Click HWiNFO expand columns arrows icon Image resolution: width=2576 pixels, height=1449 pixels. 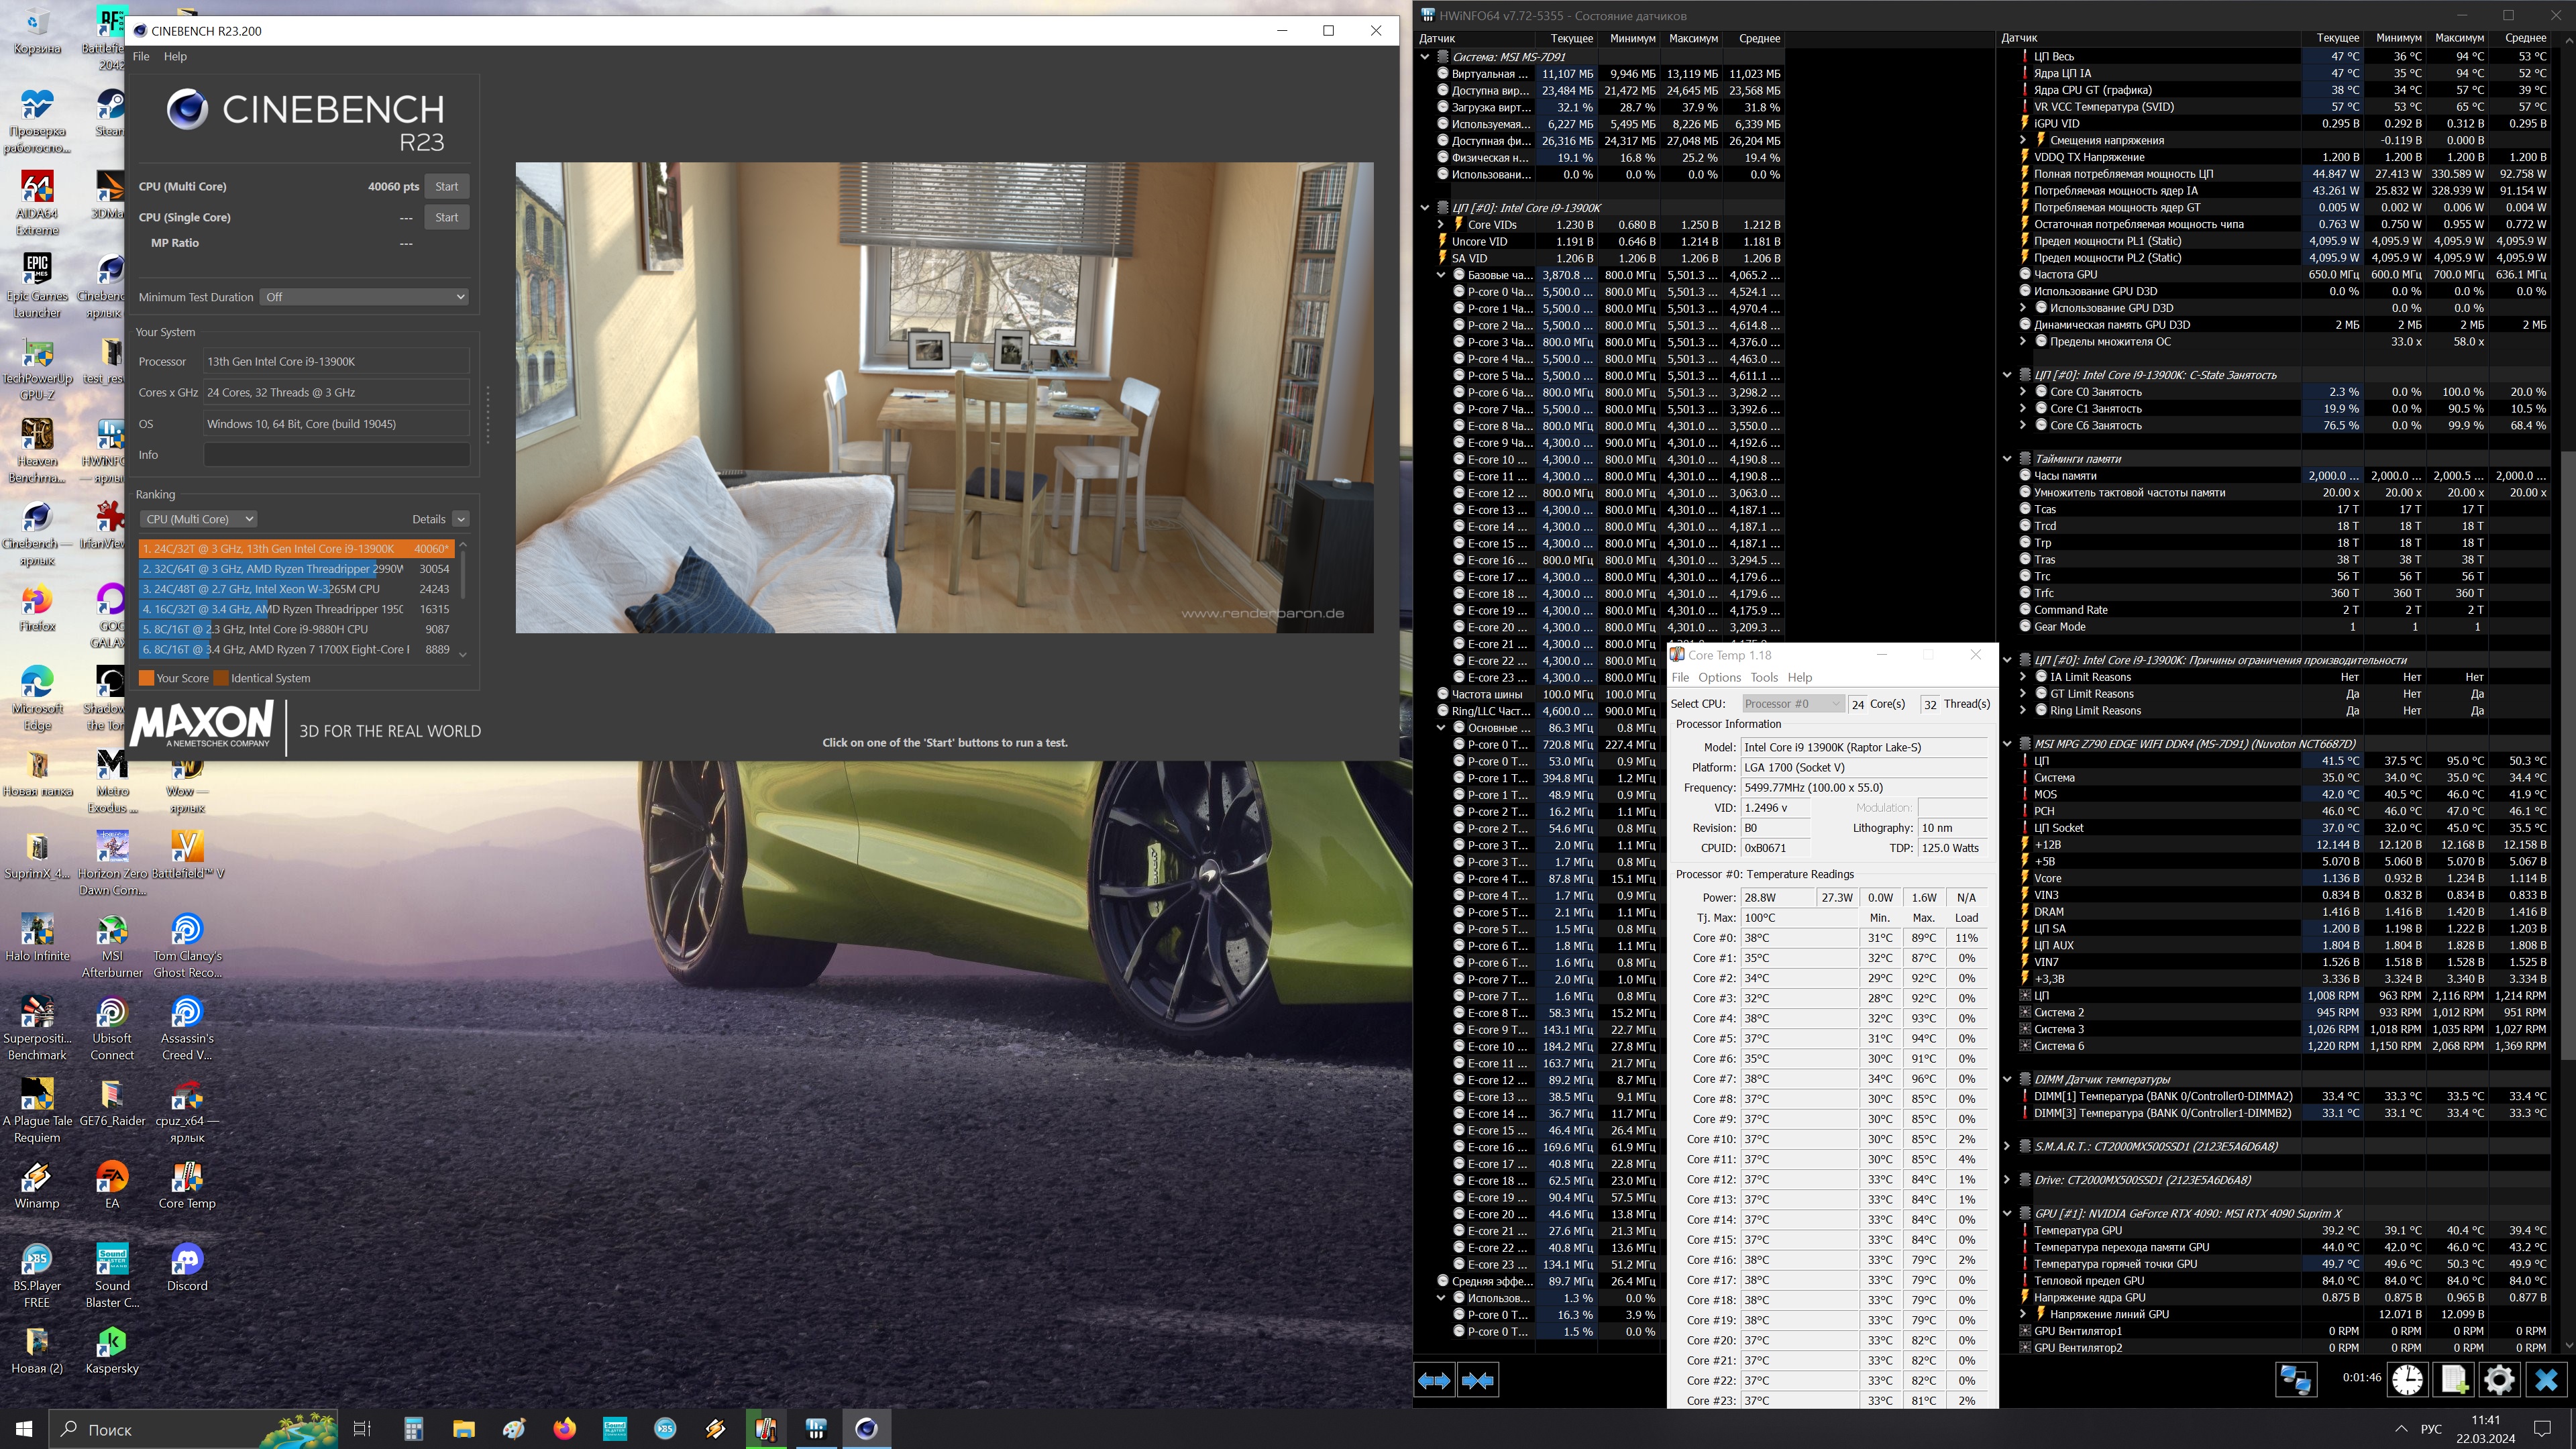[x=1434, y=1381]
